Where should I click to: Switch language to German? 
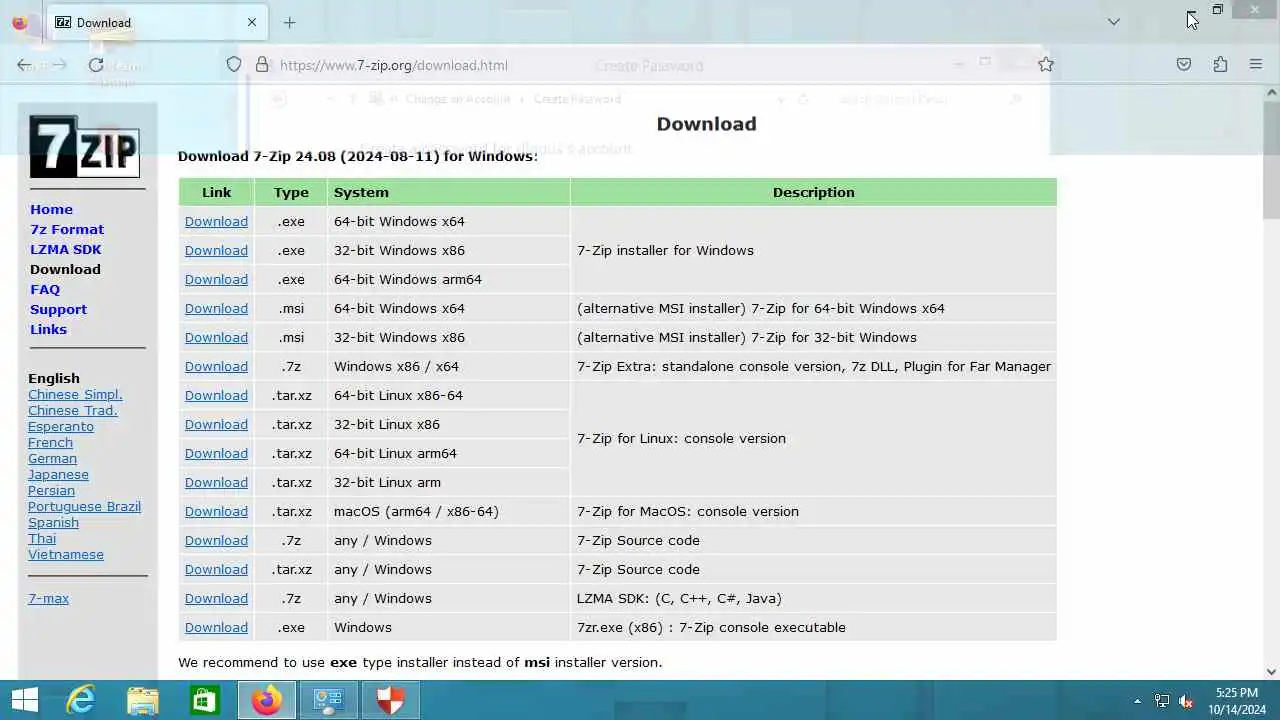pyautogui.click(x=52, y=458)
